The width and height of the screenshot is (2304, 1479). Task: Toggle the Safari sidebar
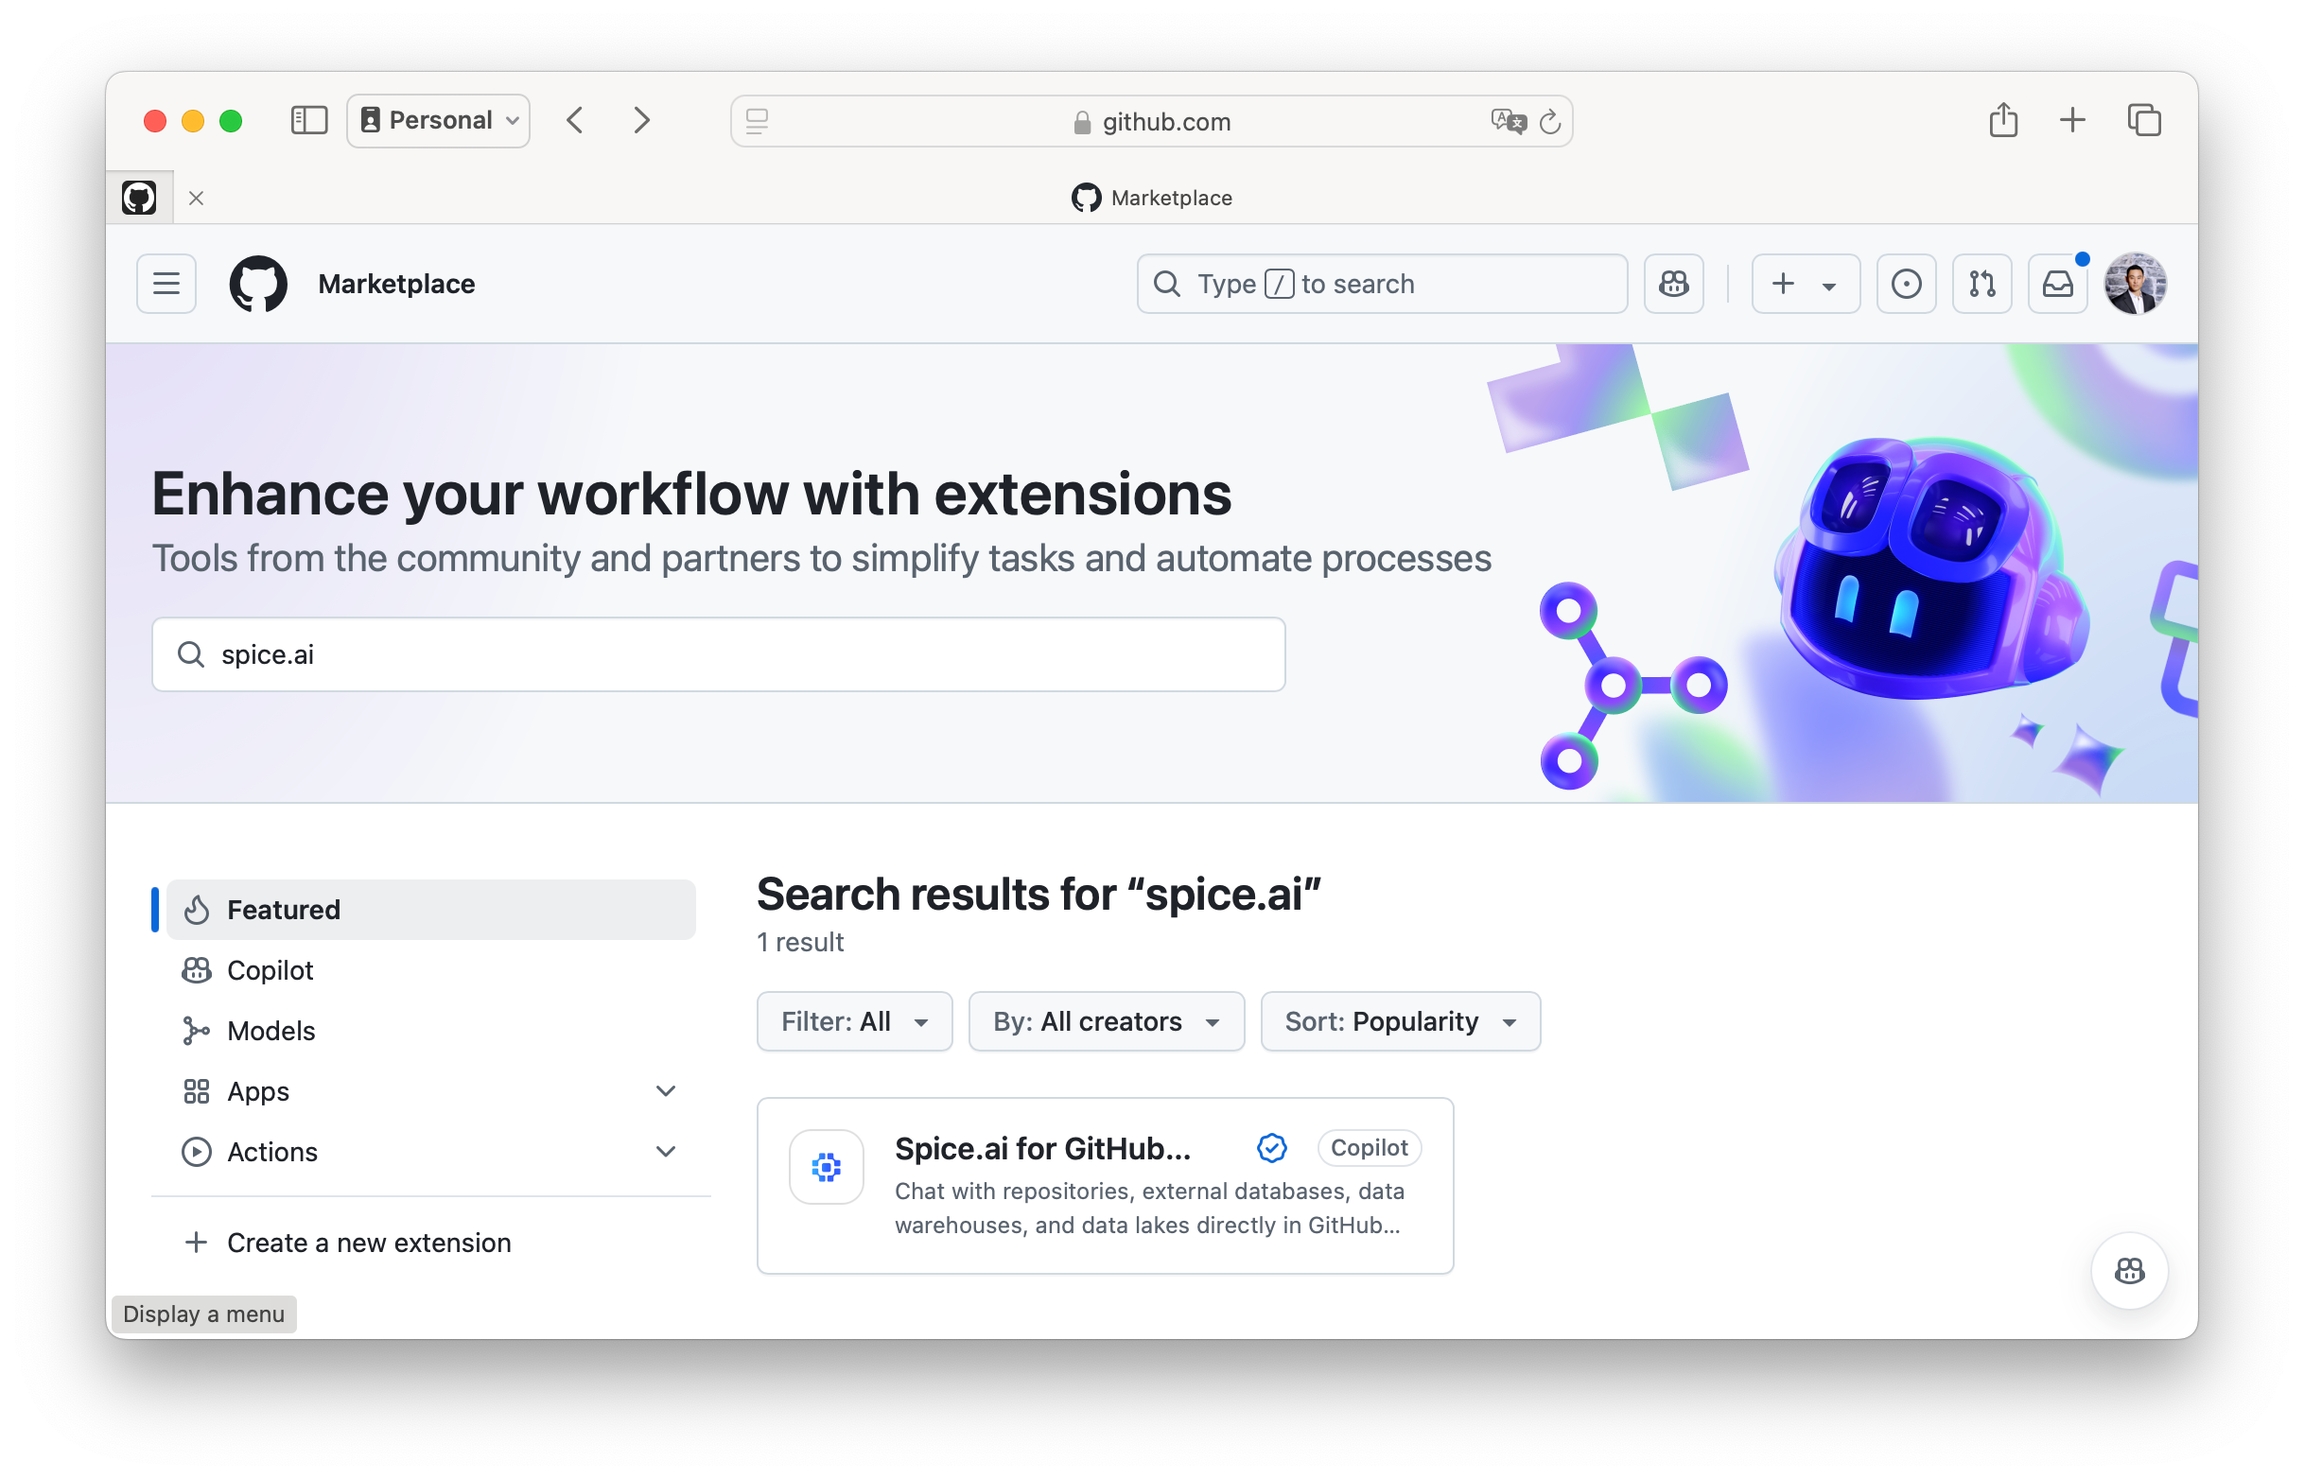point(308,121)
